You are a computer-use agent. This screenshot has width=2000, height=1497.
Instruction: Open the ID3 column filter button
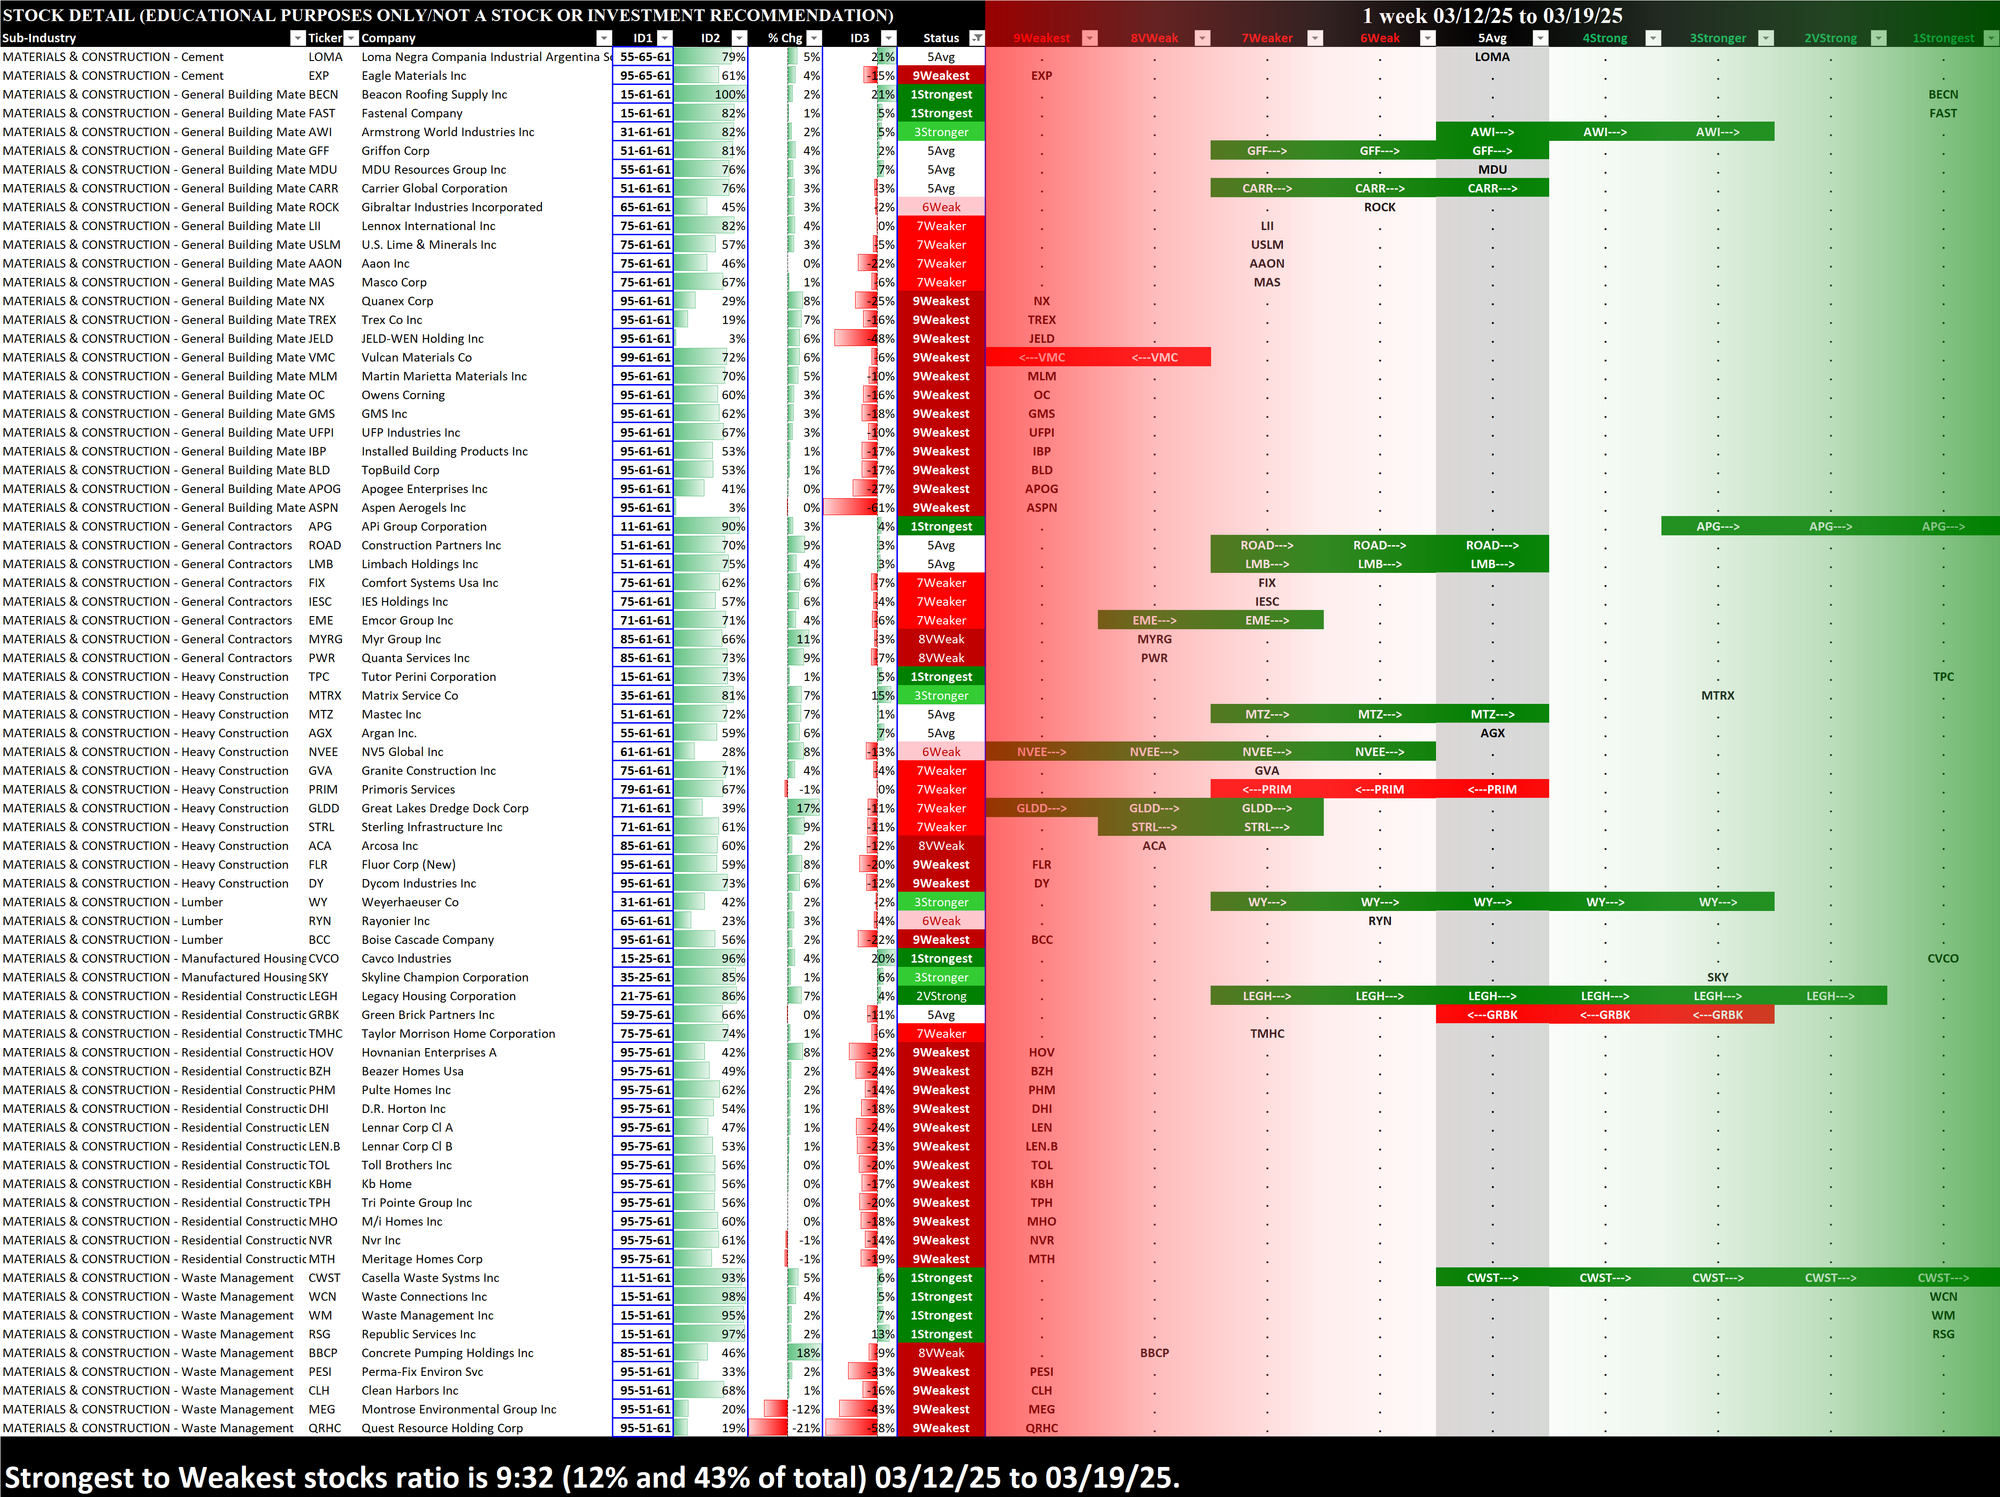[x=887, y=38]
